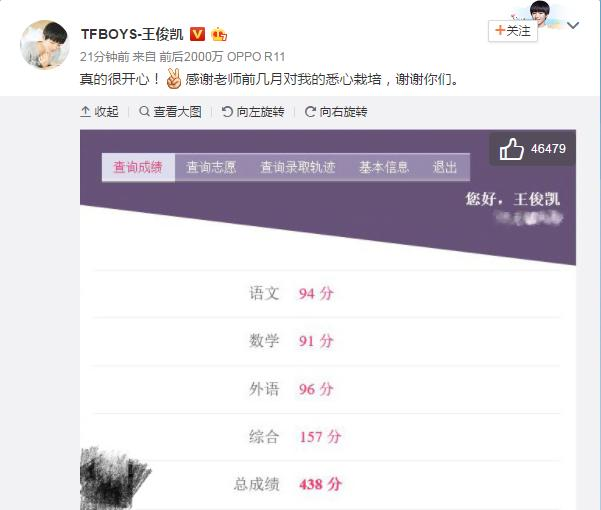The height and width of the screenshot is (510, 601).
Task: Click 退出 to log out
Action: (445, 167)
